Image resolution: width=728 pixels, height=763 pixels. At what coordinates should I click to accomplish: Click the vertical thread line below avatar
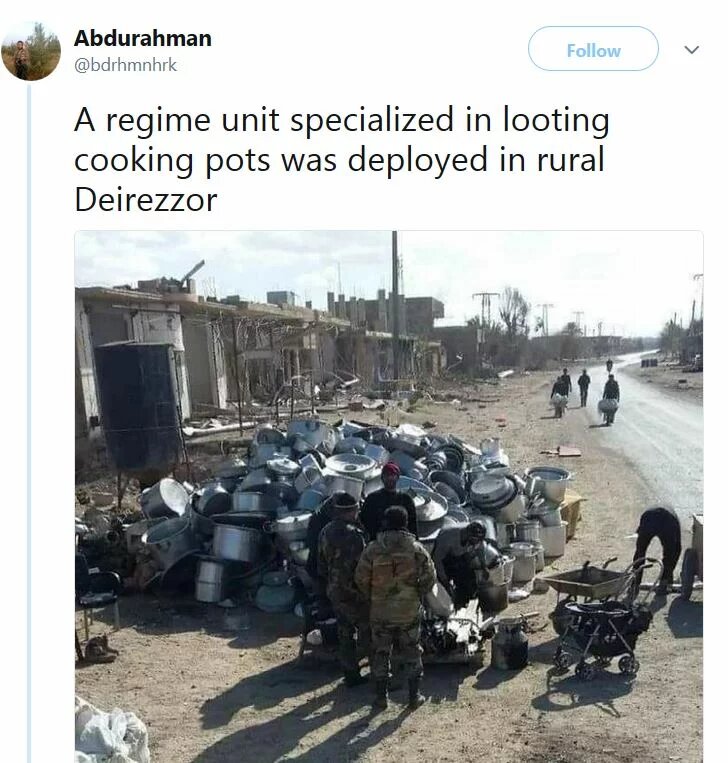tap(29, 423)
